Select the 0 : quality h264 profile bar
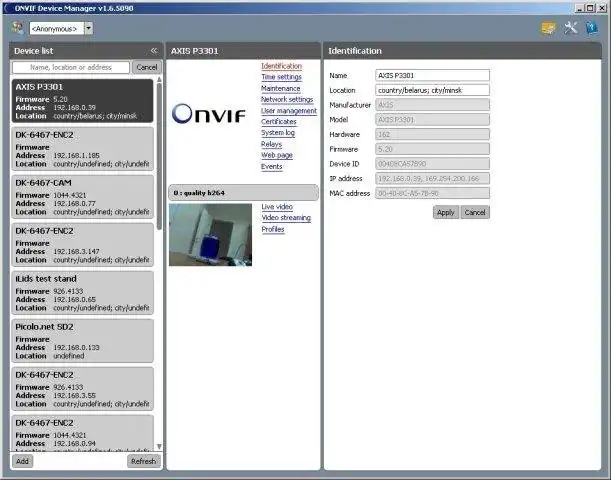Screen dimensions: 611x480 244,193
